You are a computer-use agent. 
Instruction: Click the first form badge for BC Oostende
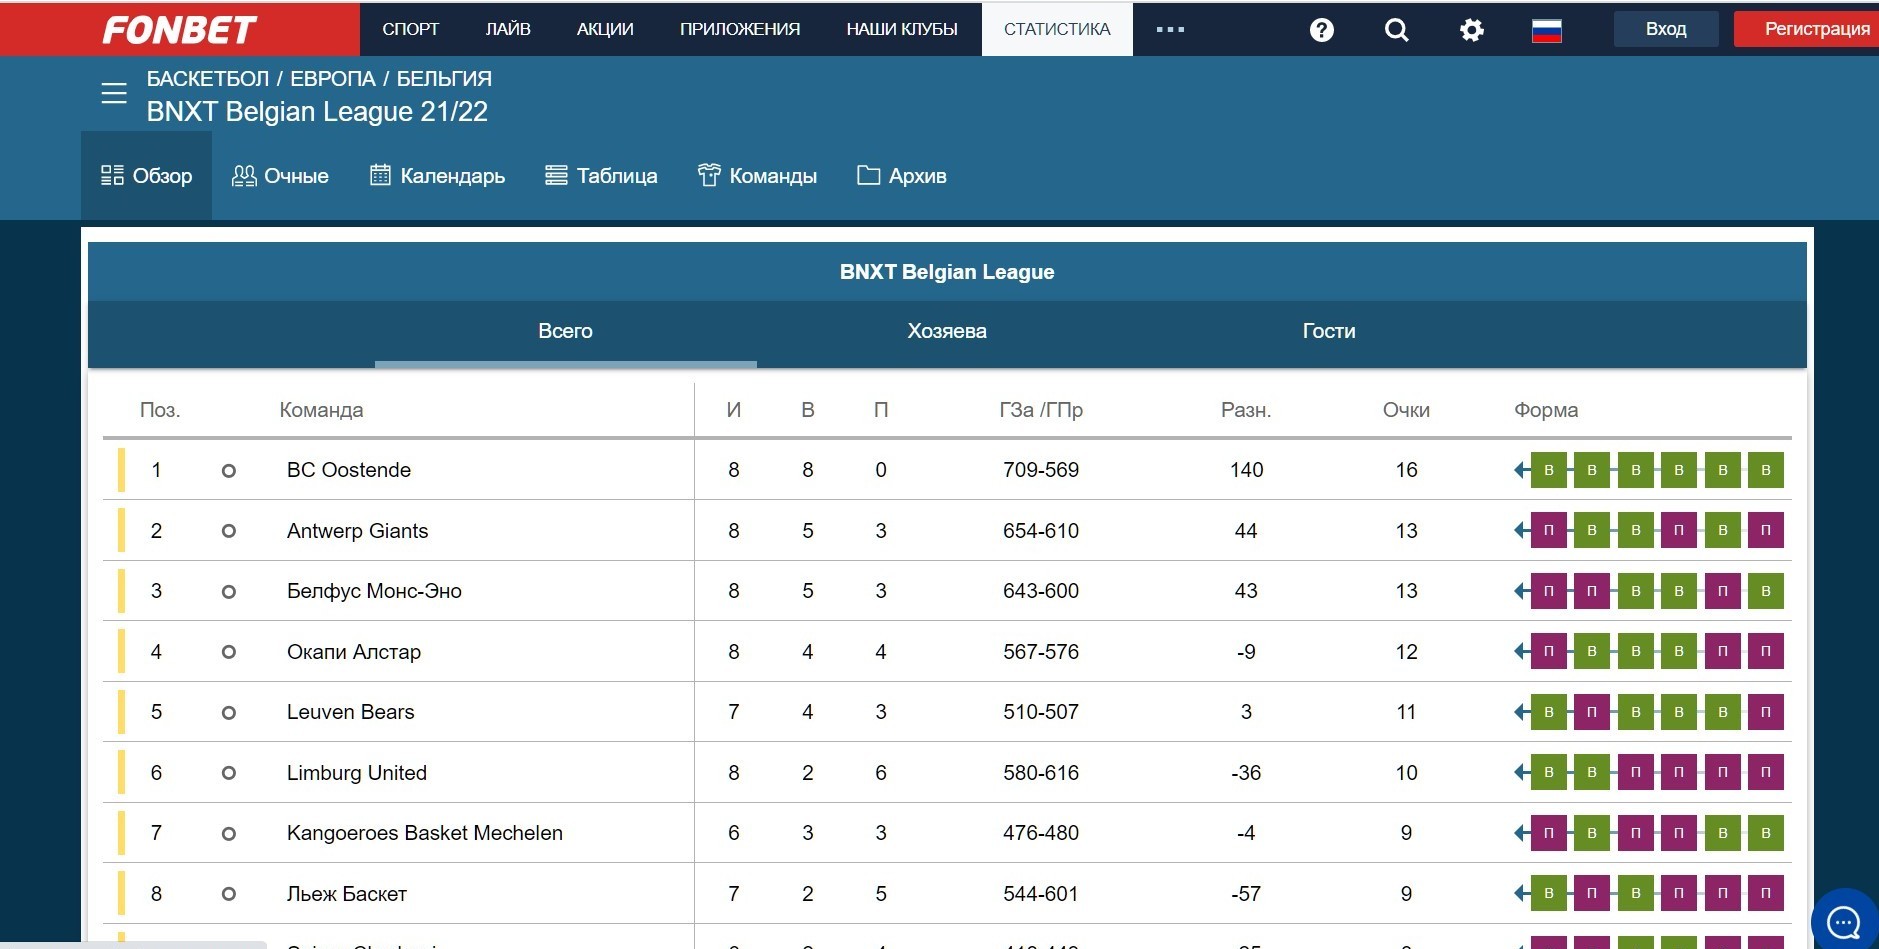click(1548, 470)
